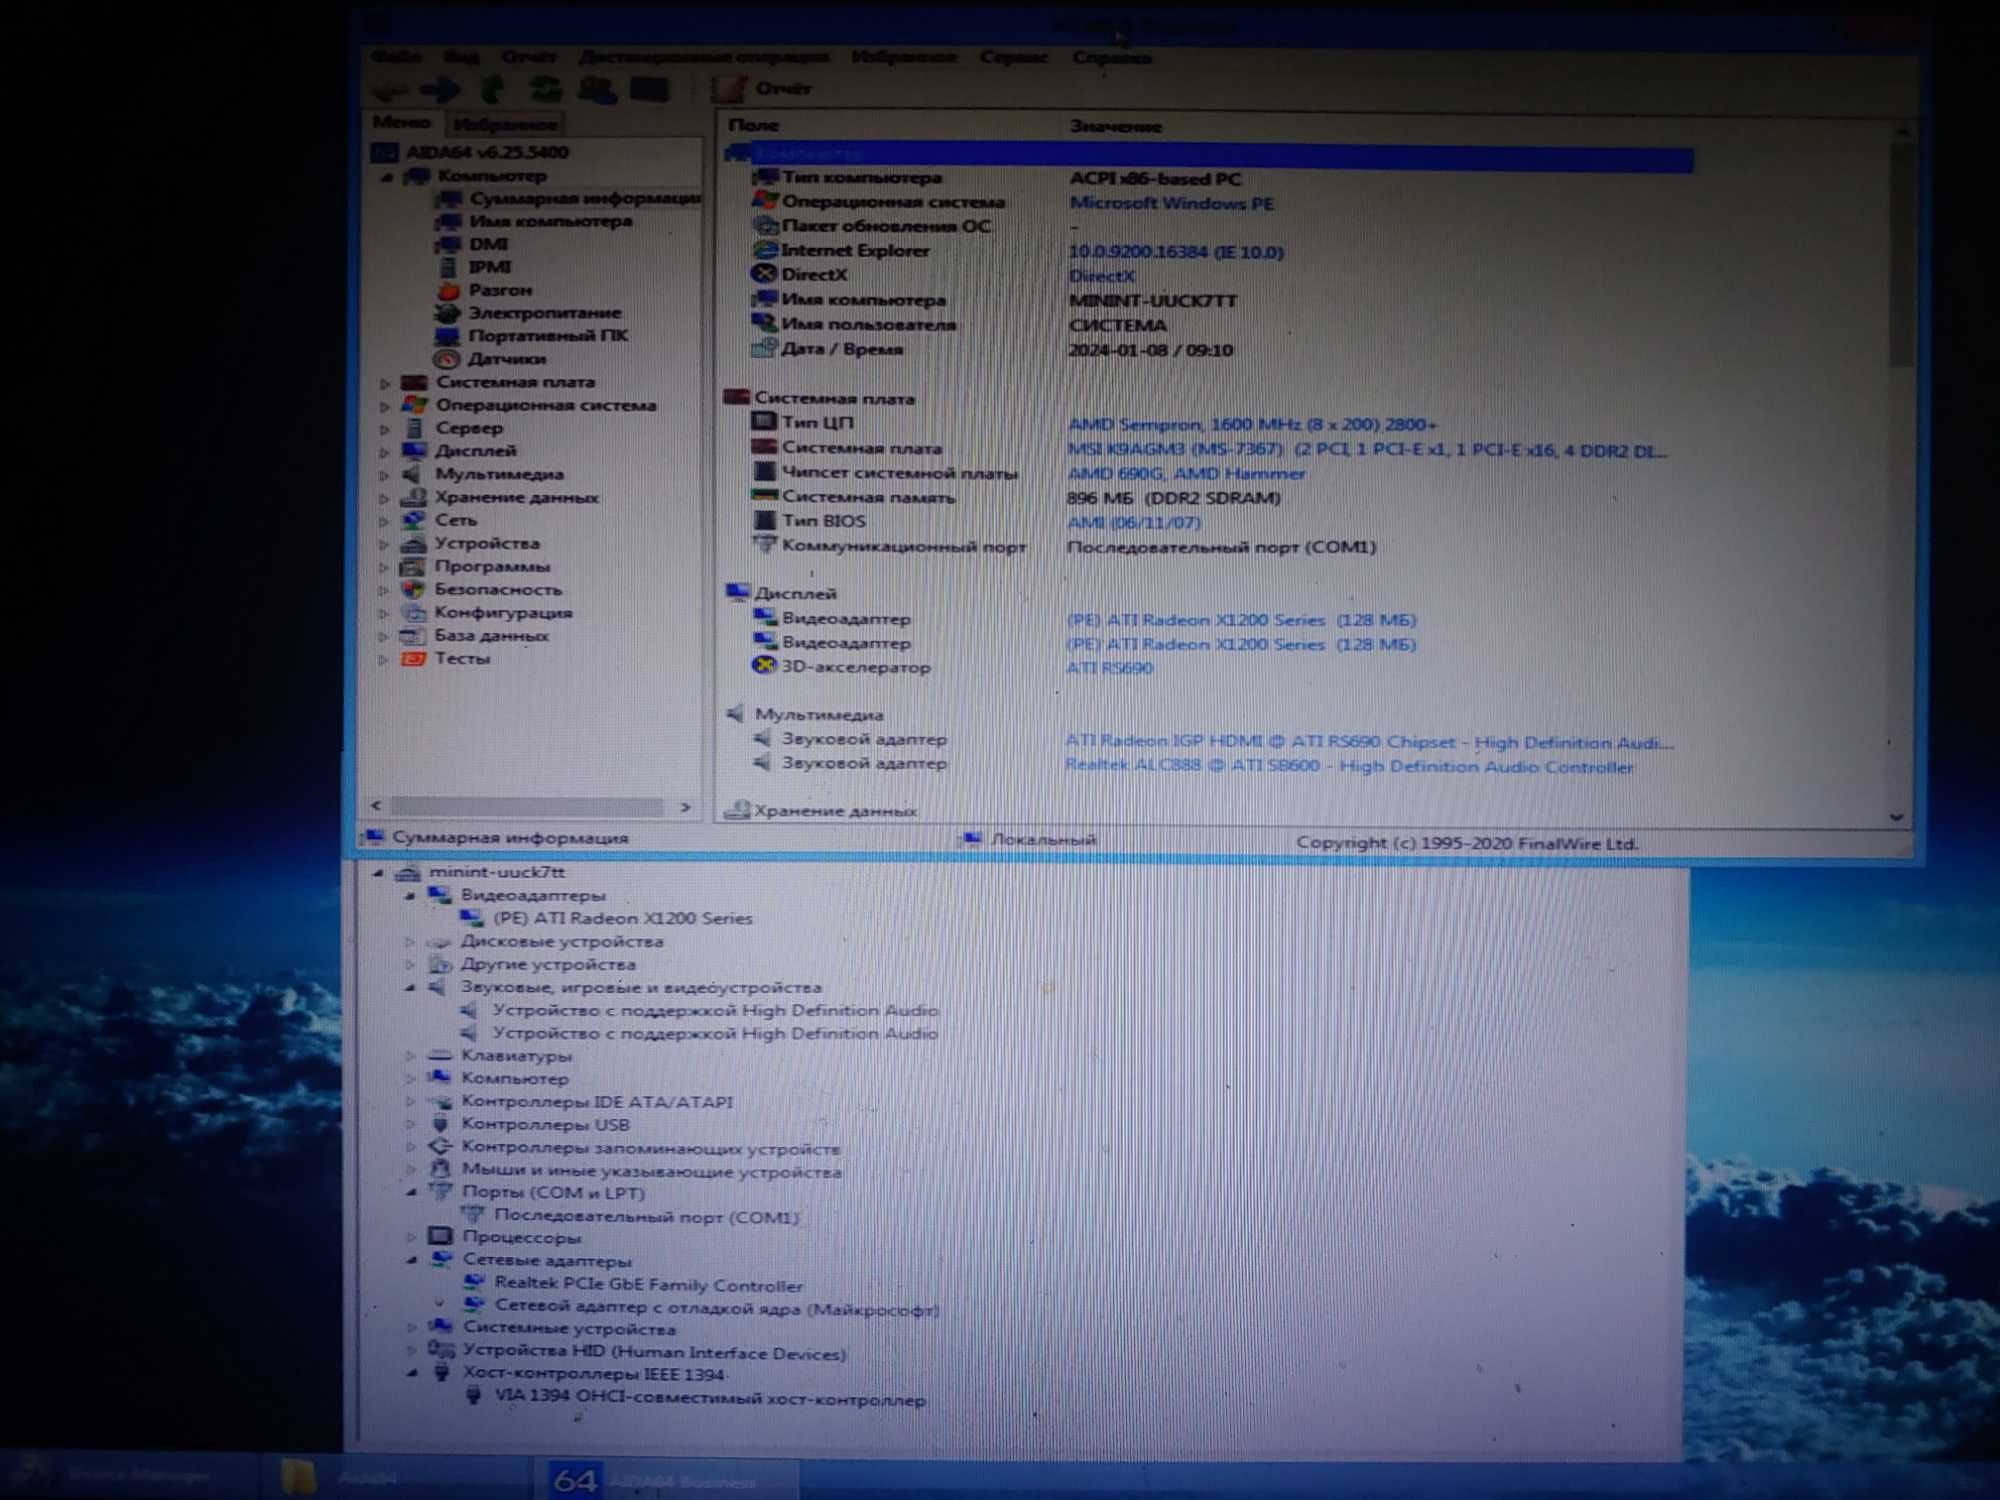Click the Датчики sensor icon

pos(447,359)
